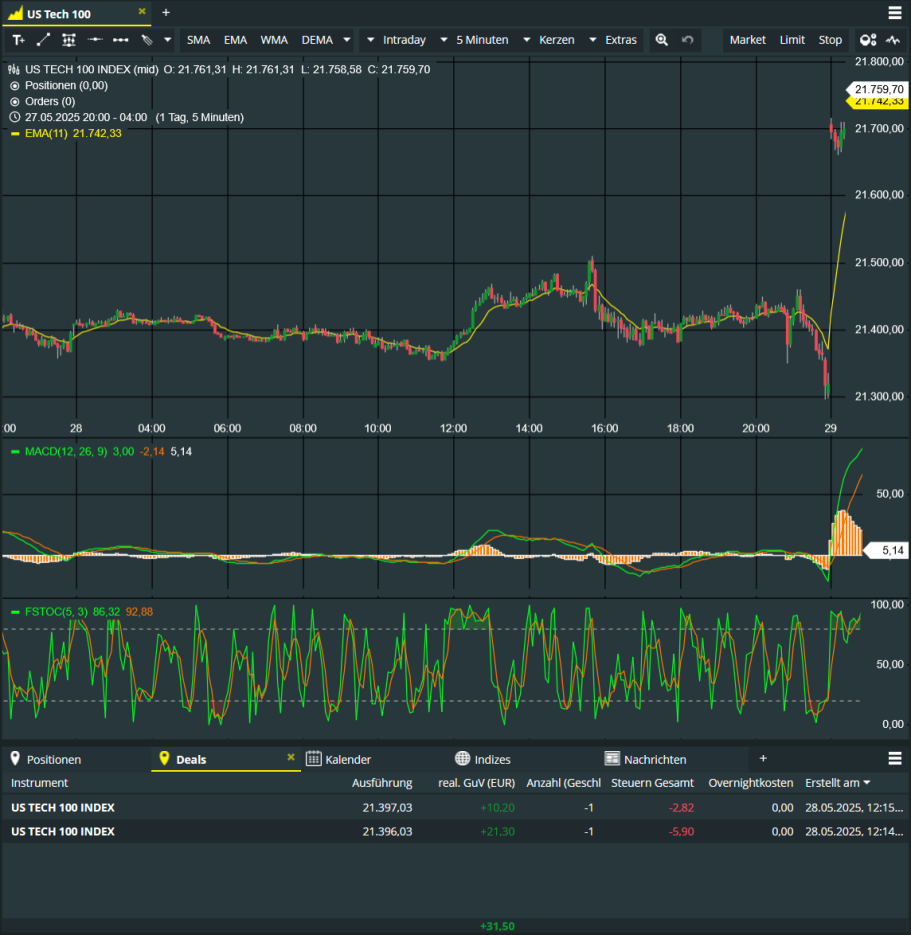Add an SMA indicator
The image size is (911, 935).
pyautogui.click(x=199, y=40)
